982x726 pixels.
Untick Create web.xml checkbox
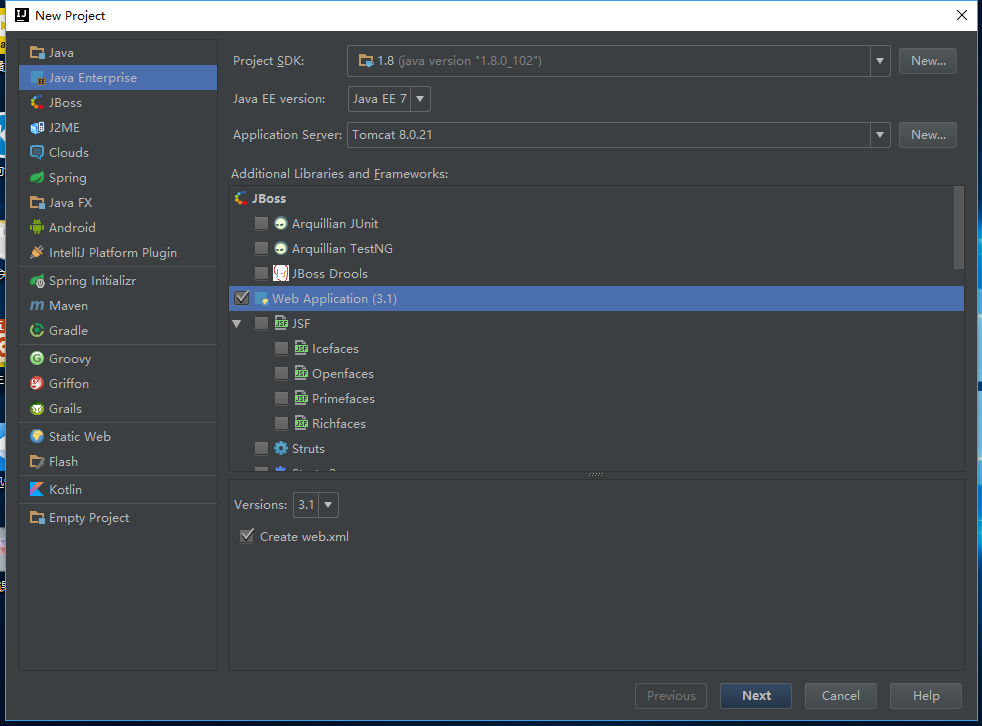tap(247, 536)
